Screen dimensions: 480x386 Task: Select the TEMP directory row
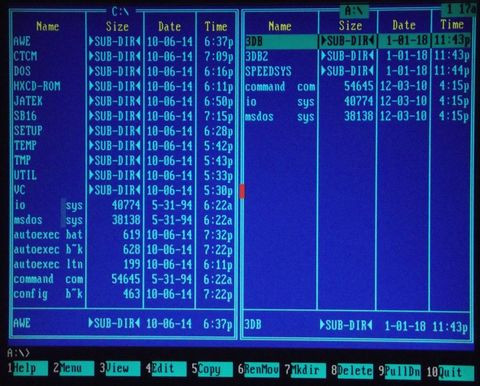point(123,146)
